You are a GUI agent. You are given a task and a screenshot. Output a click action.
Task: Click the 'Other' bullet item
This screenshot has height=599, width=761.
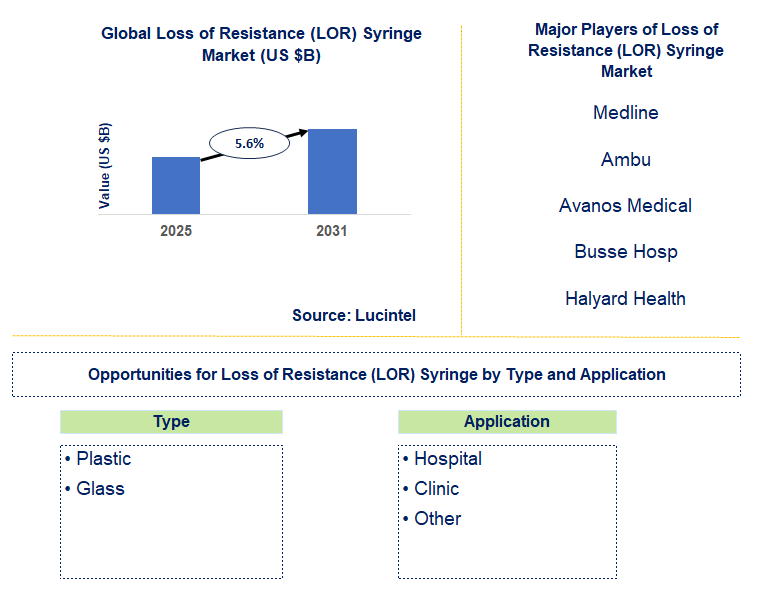pyautogui.click(x=432, y=519)
